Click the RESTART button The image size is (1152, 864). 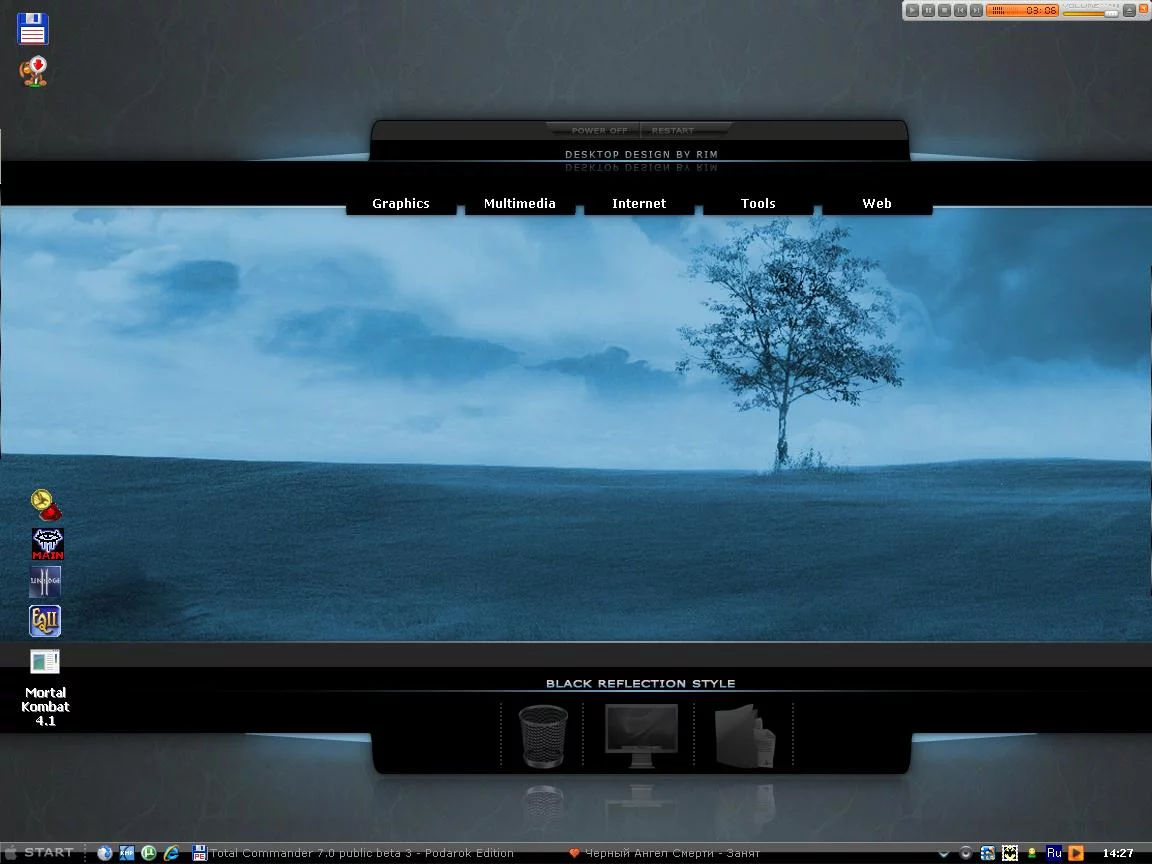(672, 130)
